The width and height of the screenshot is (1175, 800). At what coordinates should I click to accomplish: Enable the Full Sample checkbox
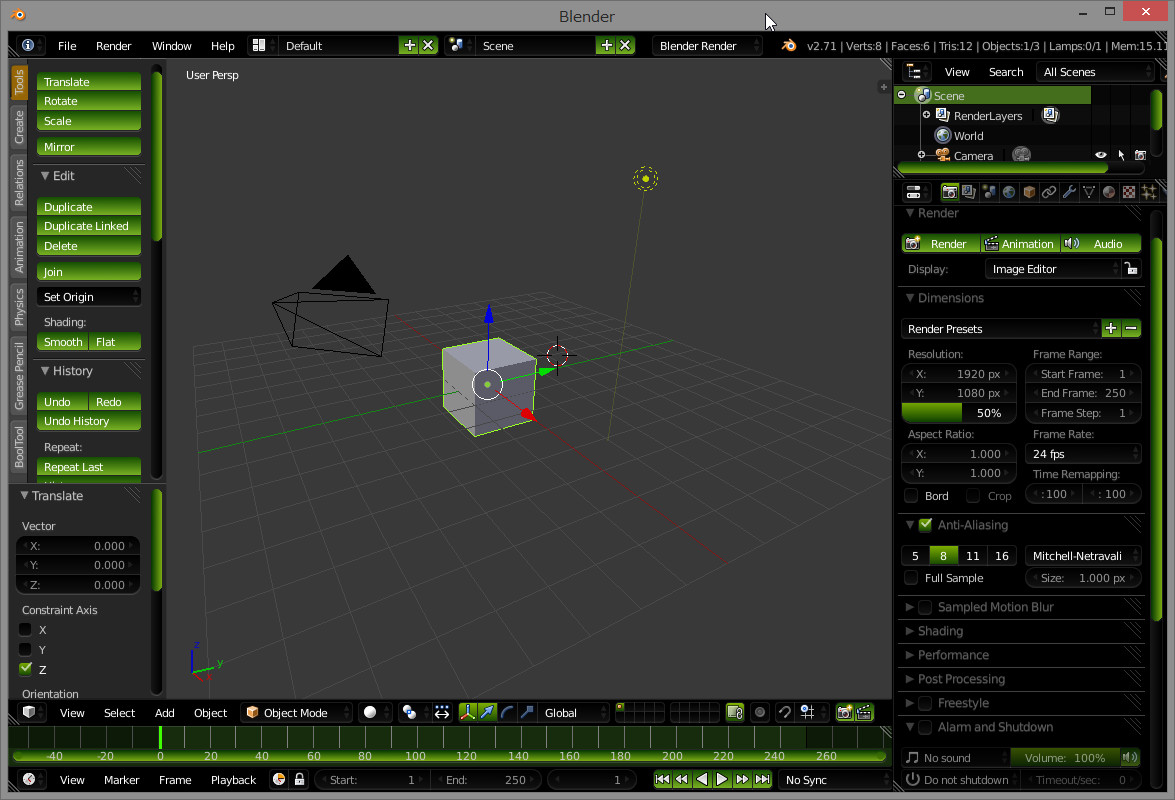pyautogui.click(x=911, y=578)
